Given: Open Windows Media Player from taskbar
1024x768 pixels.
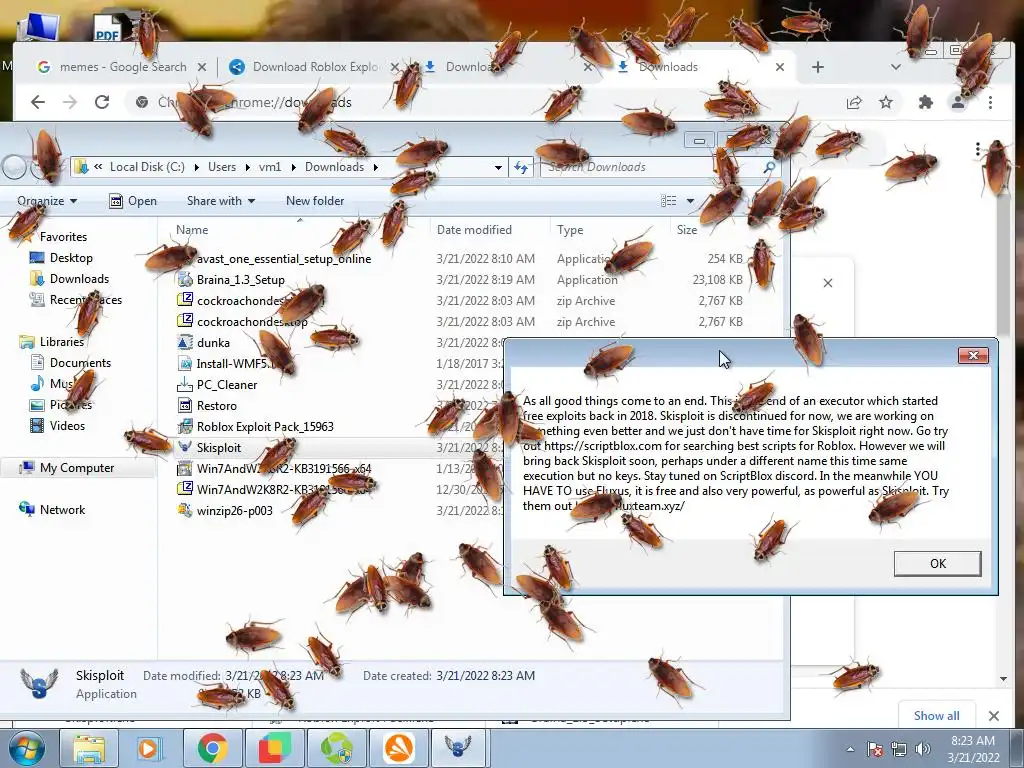Looking at the screenshot, I should click(x=149, y=748).
